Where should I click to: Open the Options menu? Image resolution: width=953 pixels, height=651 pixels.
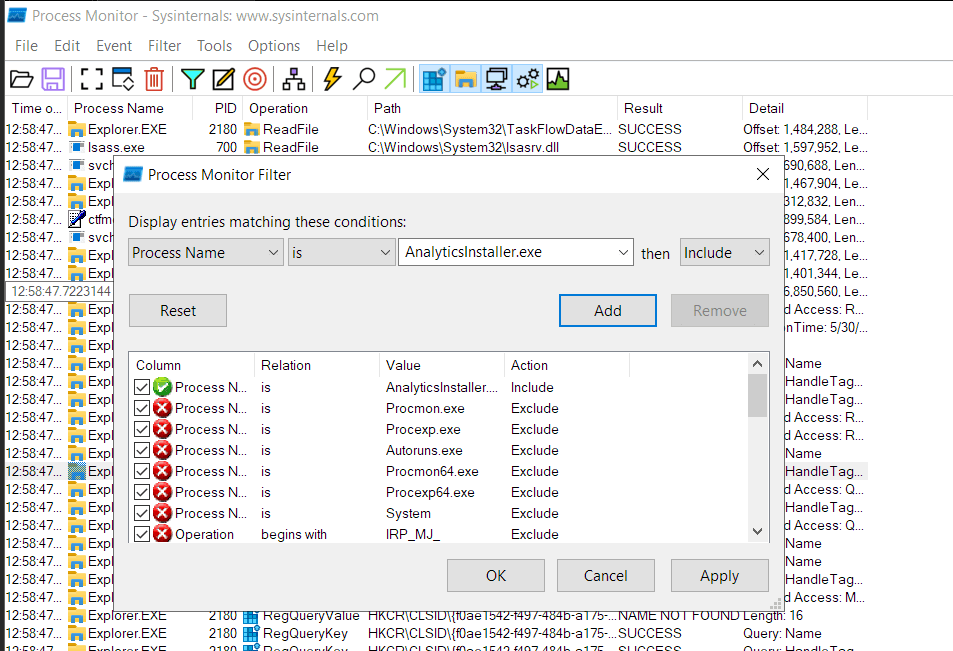274,46
